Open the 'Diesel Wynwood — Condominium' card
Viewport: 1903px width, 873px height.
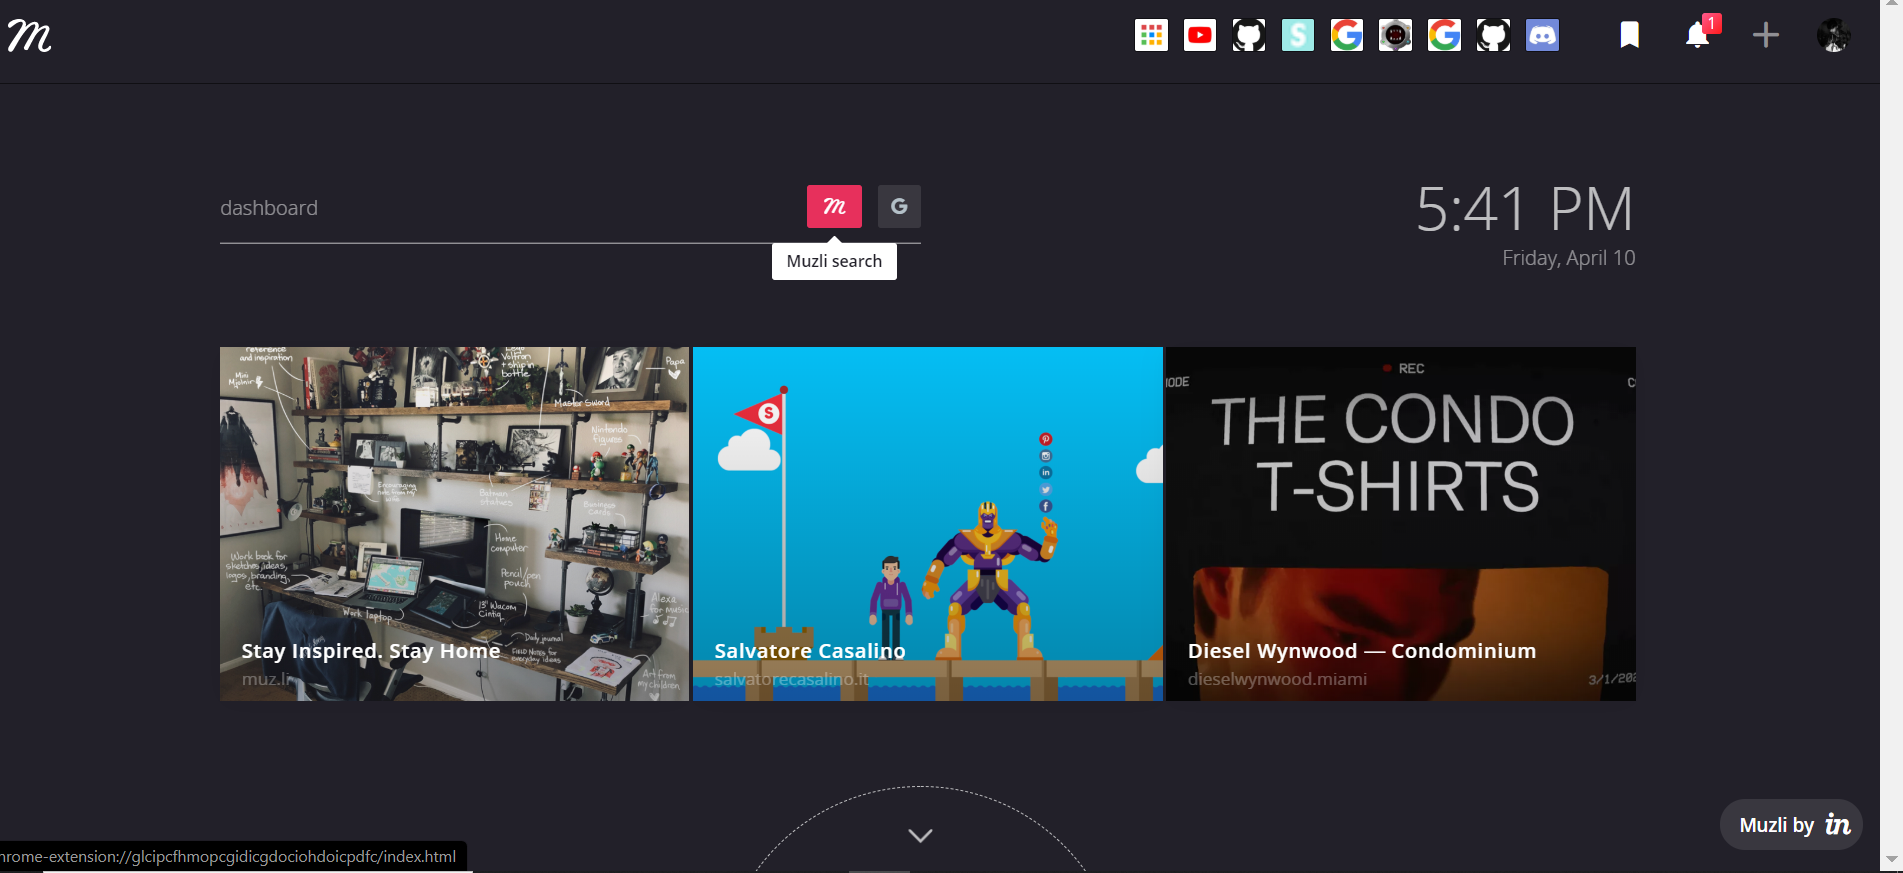click(1401, 524)
